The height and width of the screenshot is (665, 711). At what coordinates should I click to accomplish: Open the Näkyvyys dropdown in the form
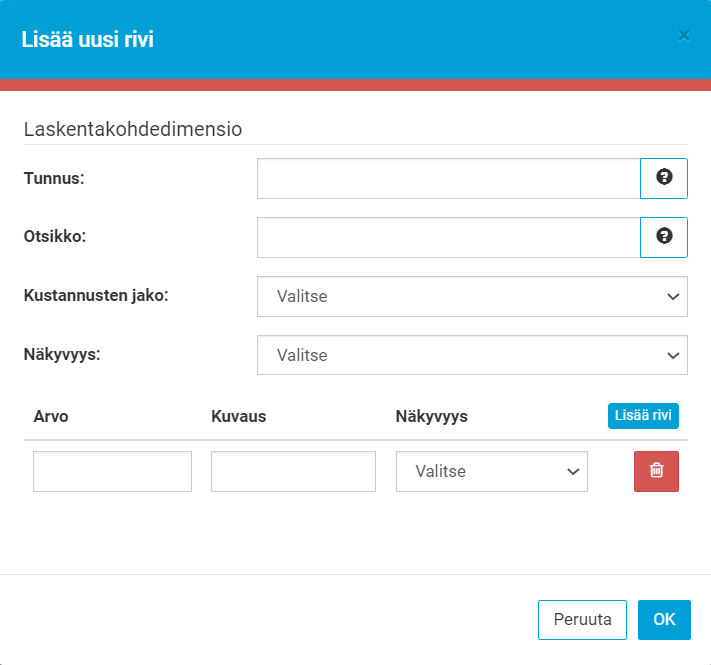(x=472, y=355)
